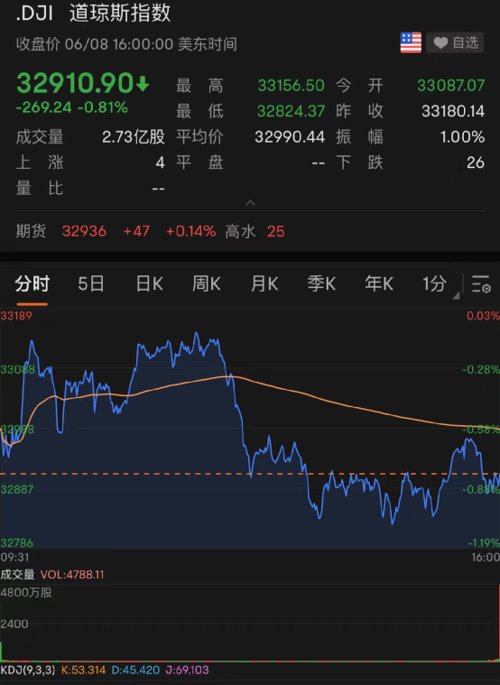The height and width of the screenshot is (685, 500).
Task: Open the 季K quarterly chart tab
Action: coord(321,284)
